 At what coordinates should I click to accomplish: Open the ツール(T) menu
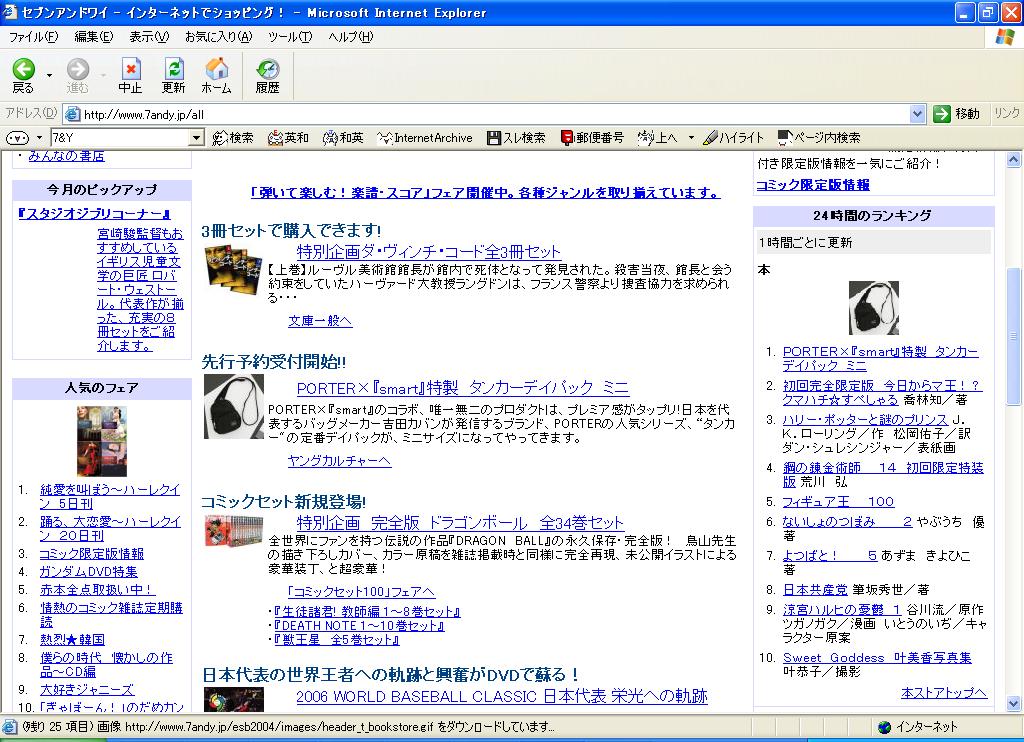coord(290,37)
